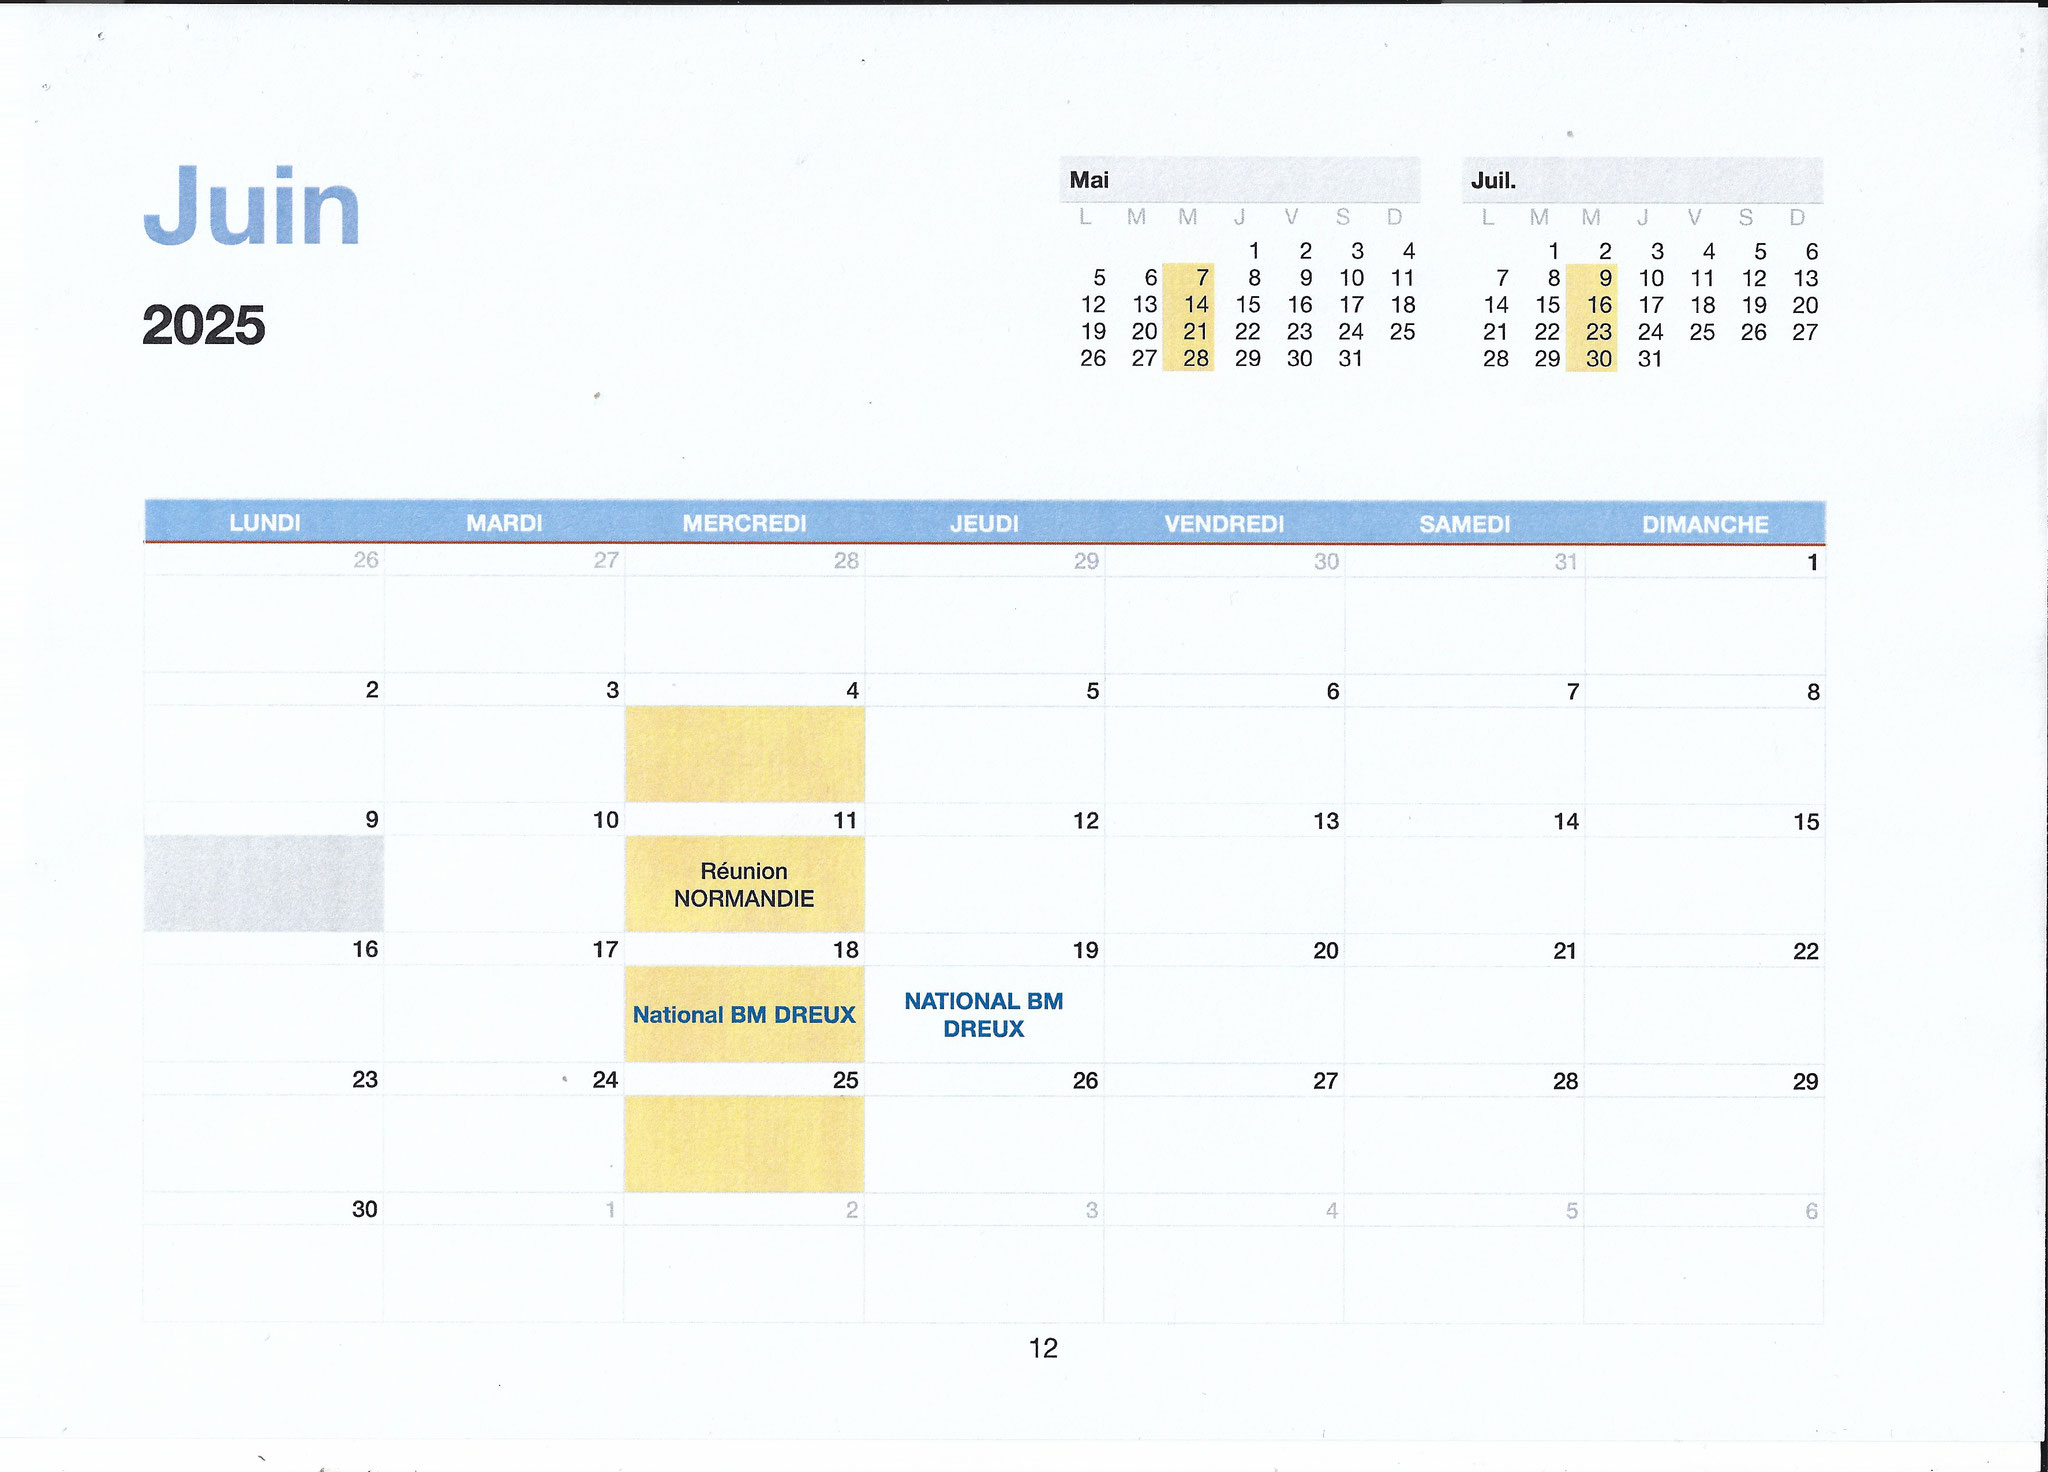Click highlighted 23 in the Juil. mini calendar
The image size is (2048, 1472).
(x=1600, y=332)
